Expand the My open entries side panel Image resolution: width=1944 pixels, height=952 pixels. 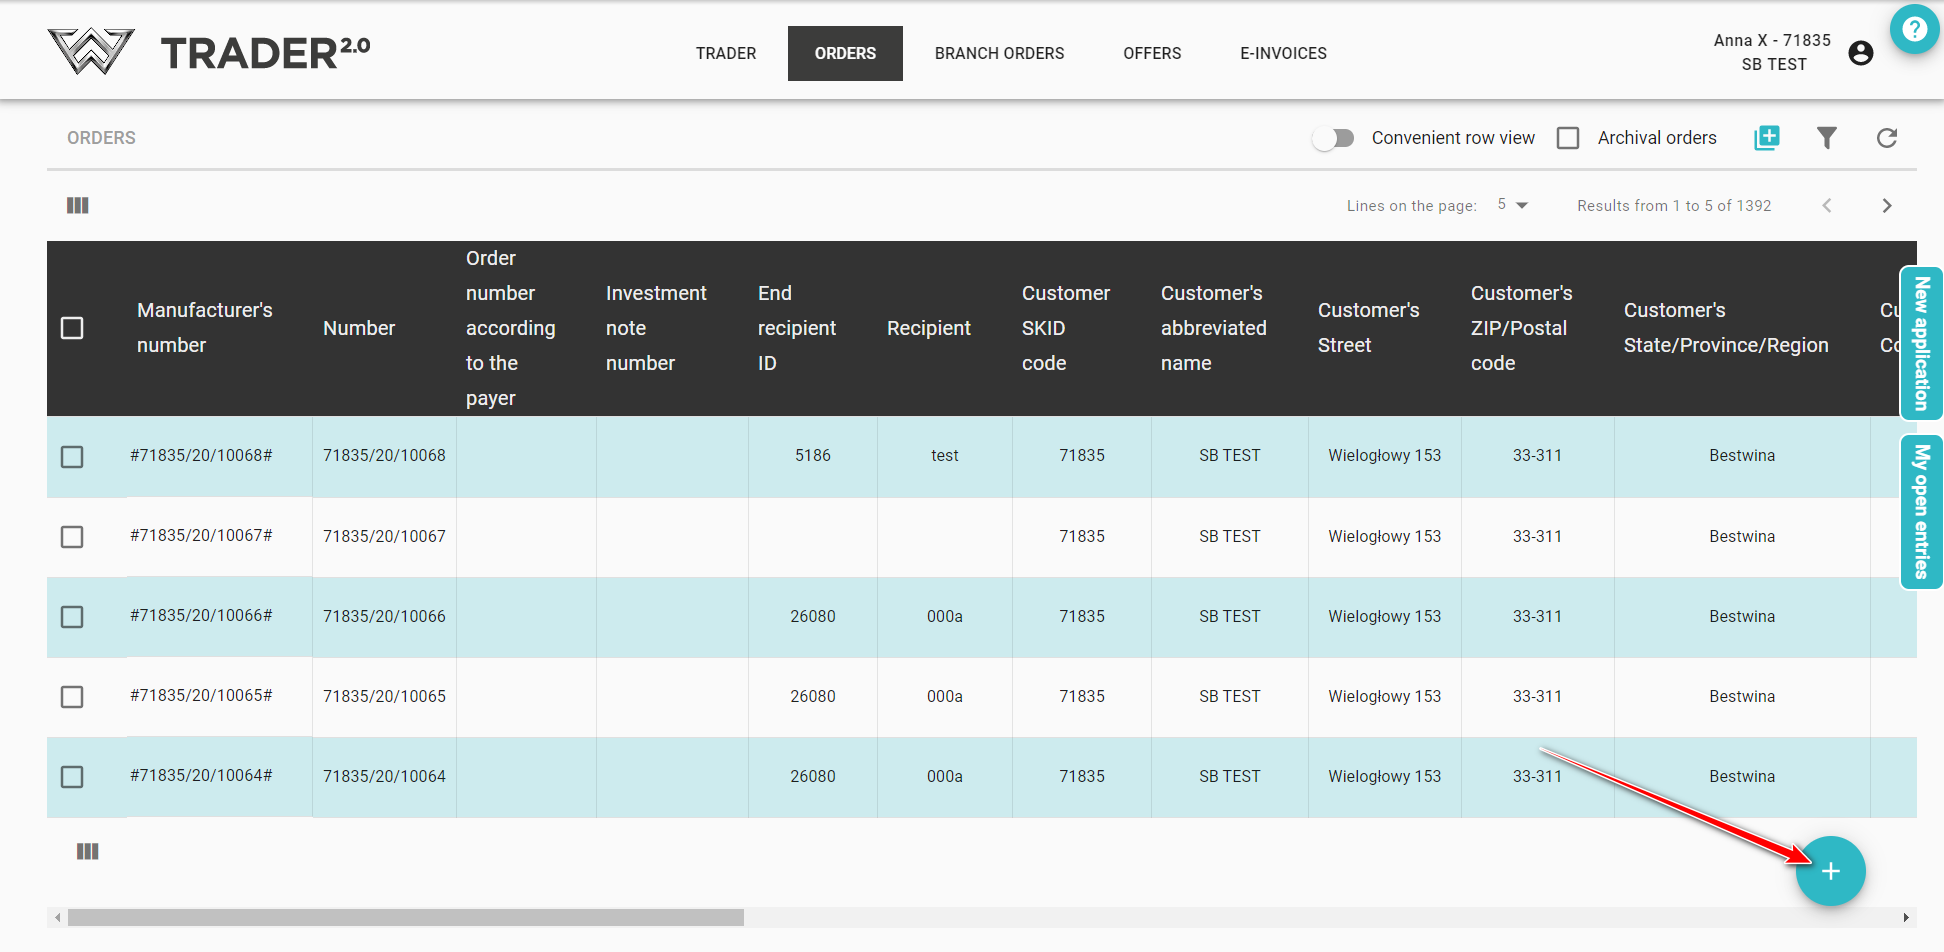tap(1920, 511)
